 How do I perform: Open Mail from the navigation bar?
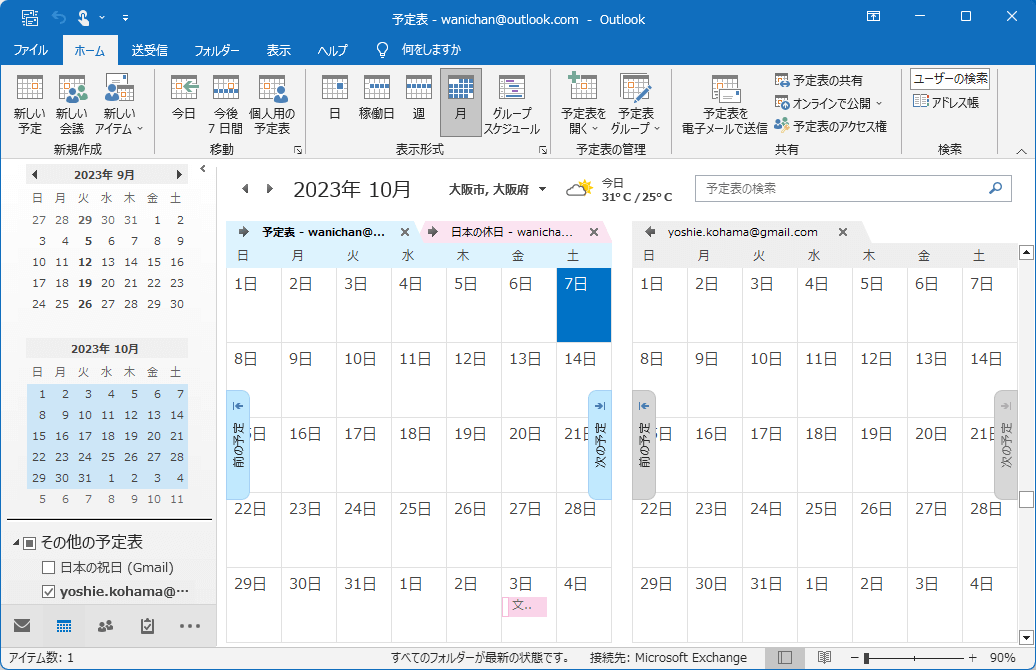coord(22,626)
